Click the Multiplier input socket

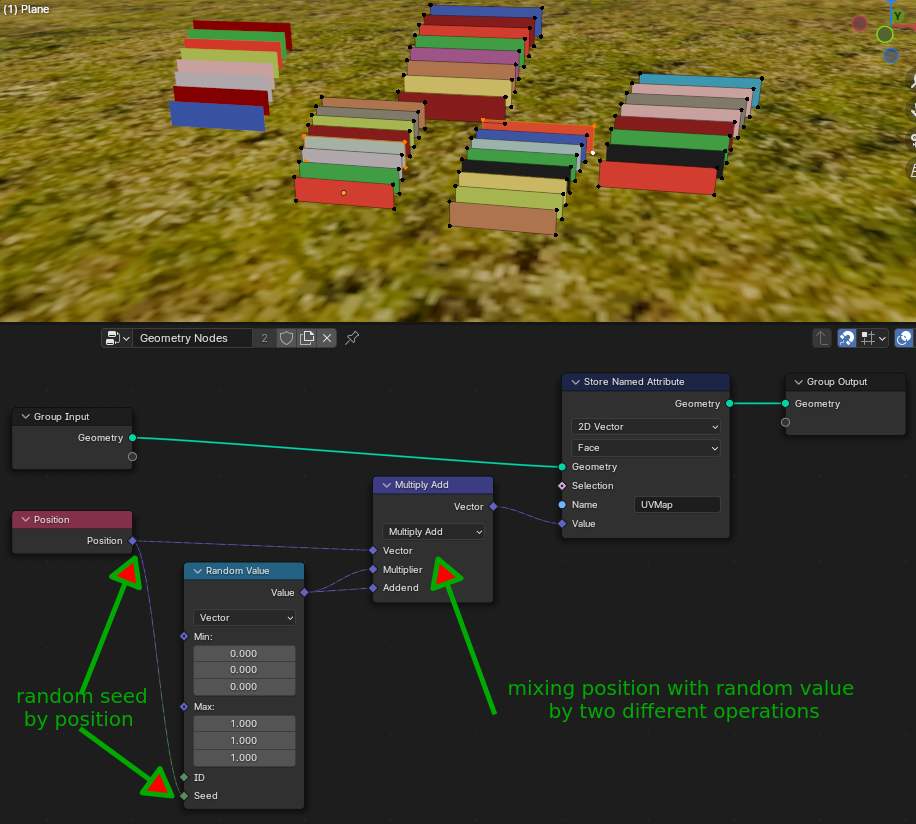point(373,569)
